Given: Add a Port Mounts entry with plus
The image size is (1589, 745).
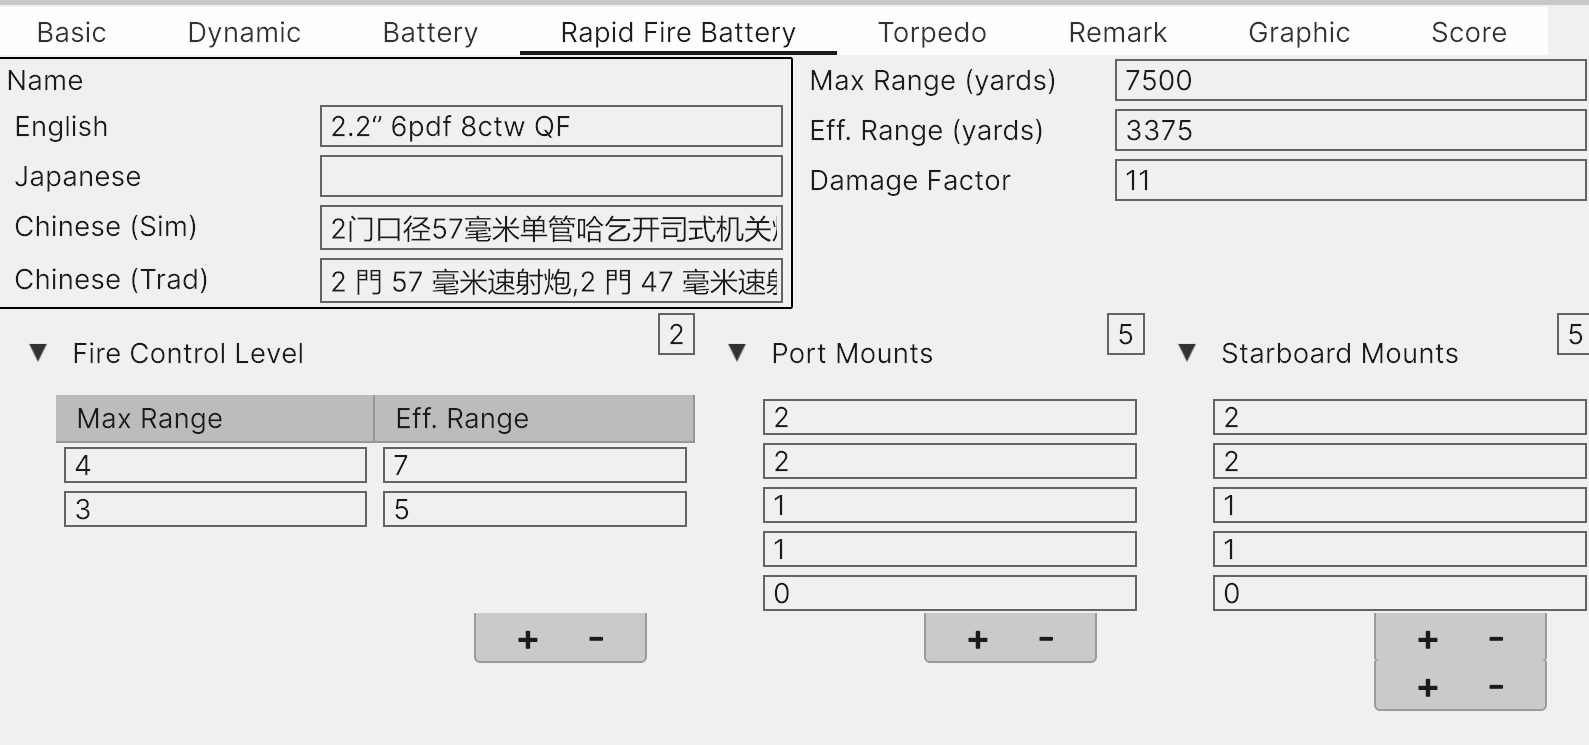Looking at the screenshot, I should tap(978, 640).
